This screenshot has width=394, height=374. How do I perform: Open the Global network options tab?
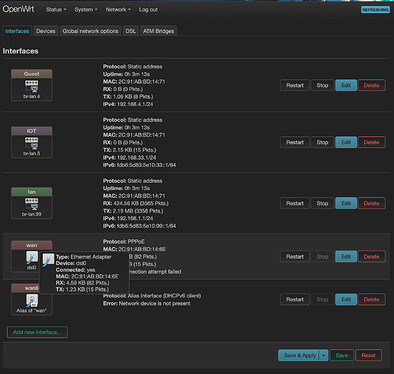tap(90, 31)
